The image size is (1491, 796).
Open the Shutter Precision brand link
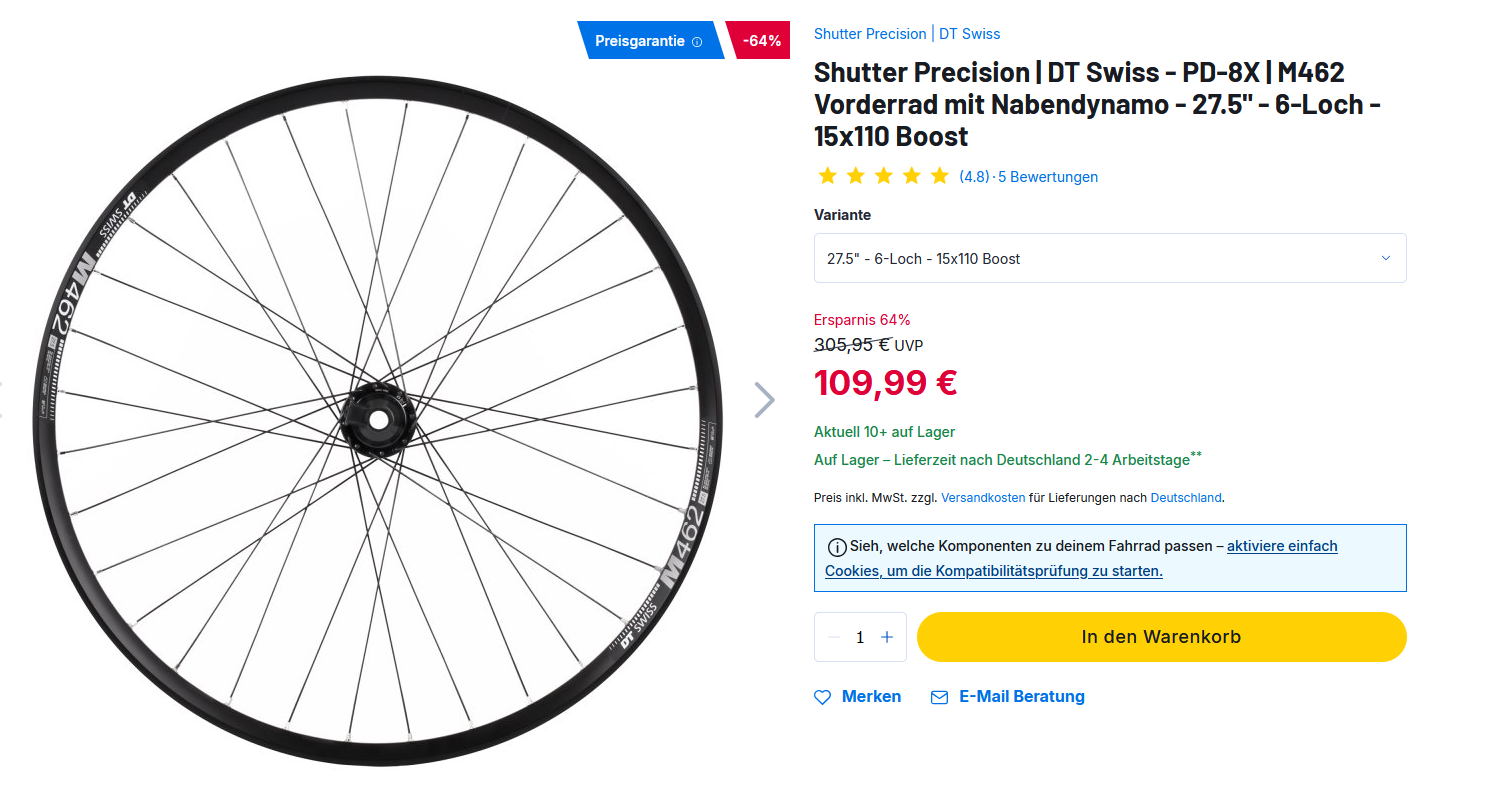[870, 34]
